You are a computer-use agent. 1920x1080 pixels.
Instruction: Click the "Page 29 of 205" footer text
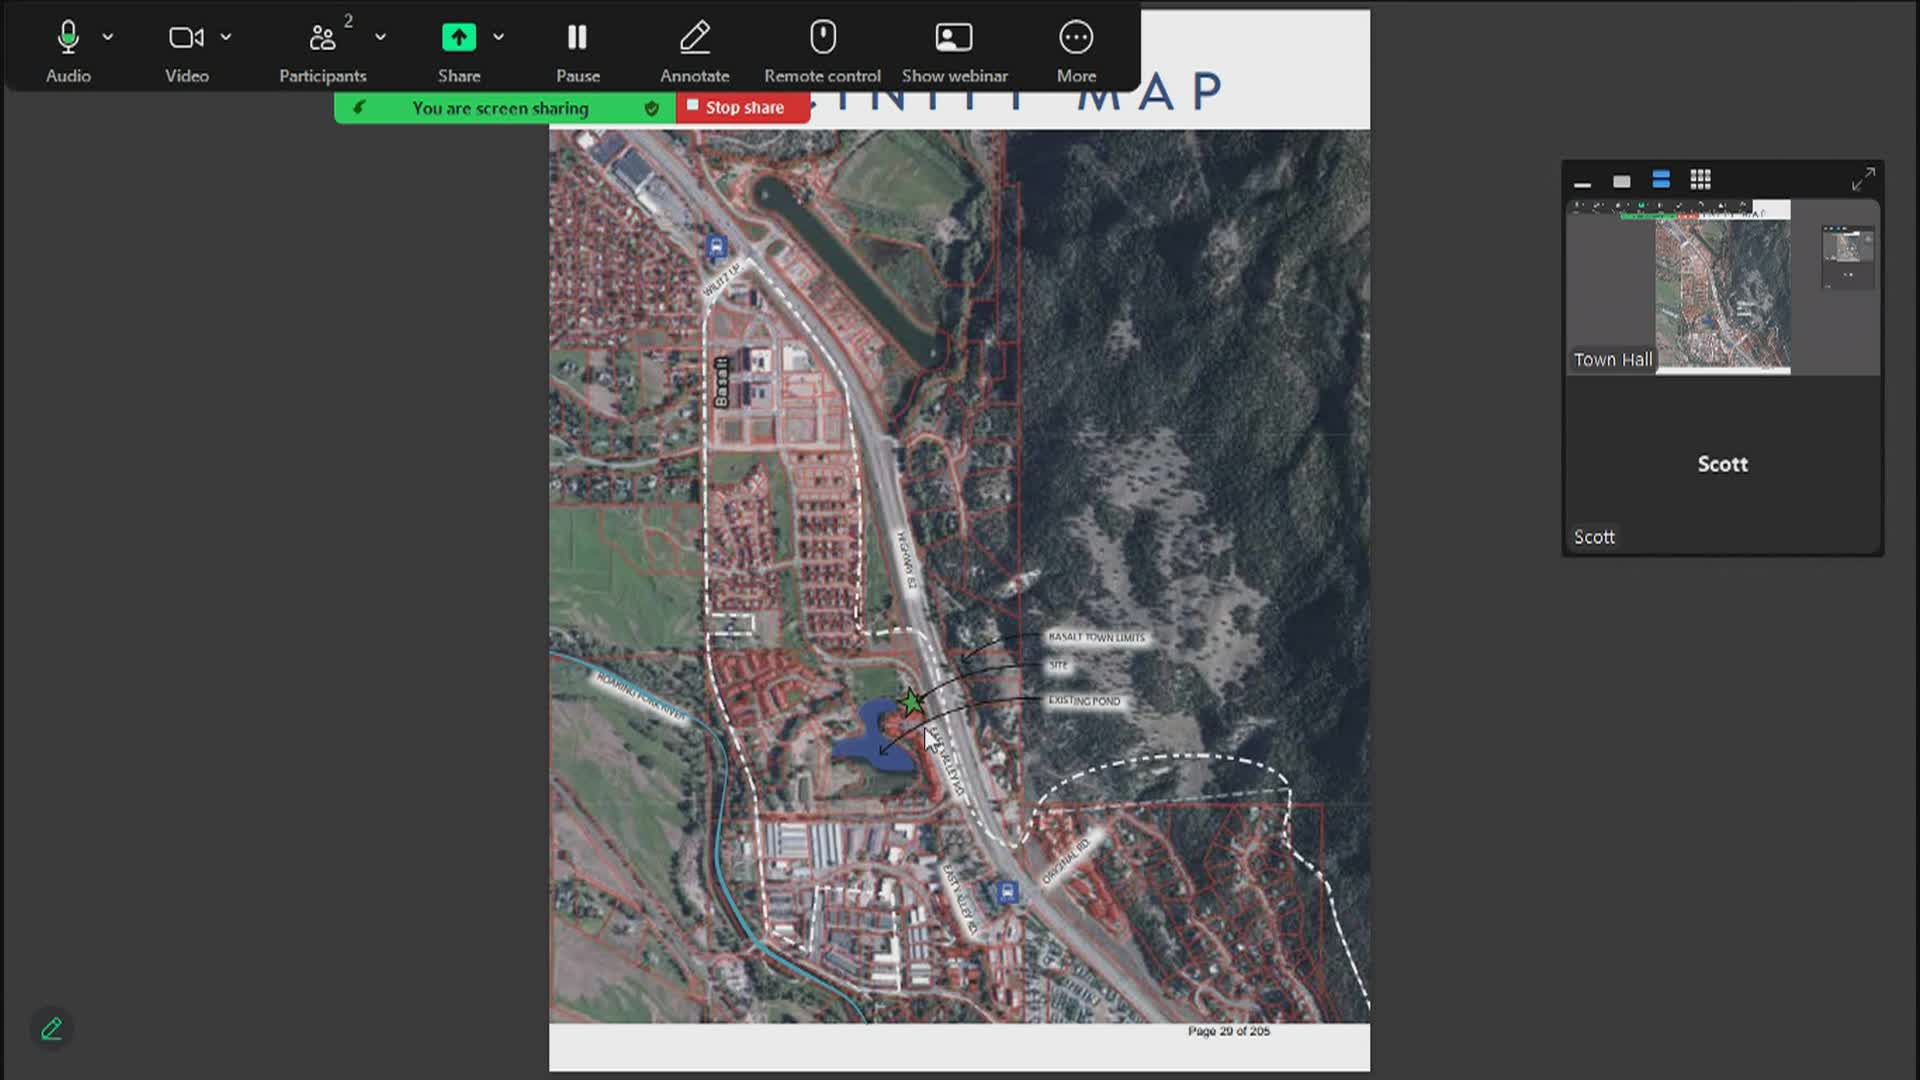tap(1229, 1031)
